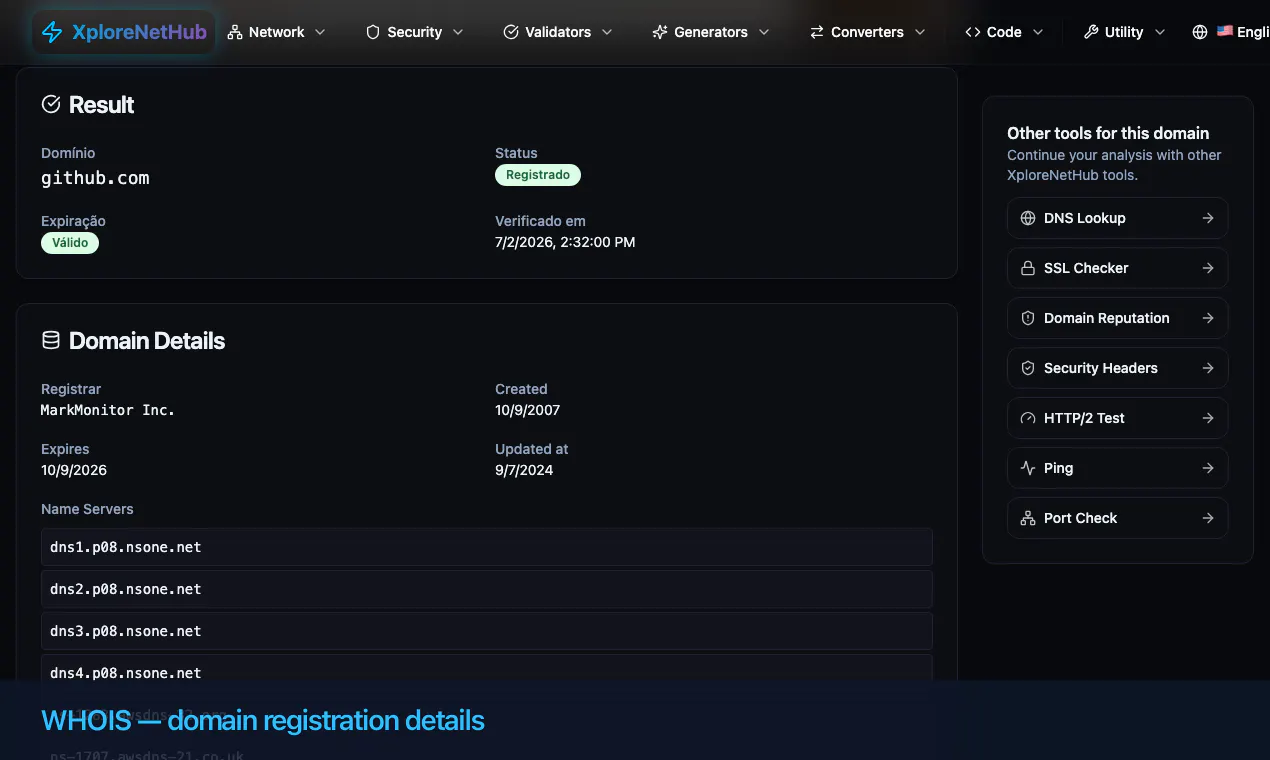
Task: Click the gauge icon beside HTTP/2 Test
Action: tap(1028, 418)
